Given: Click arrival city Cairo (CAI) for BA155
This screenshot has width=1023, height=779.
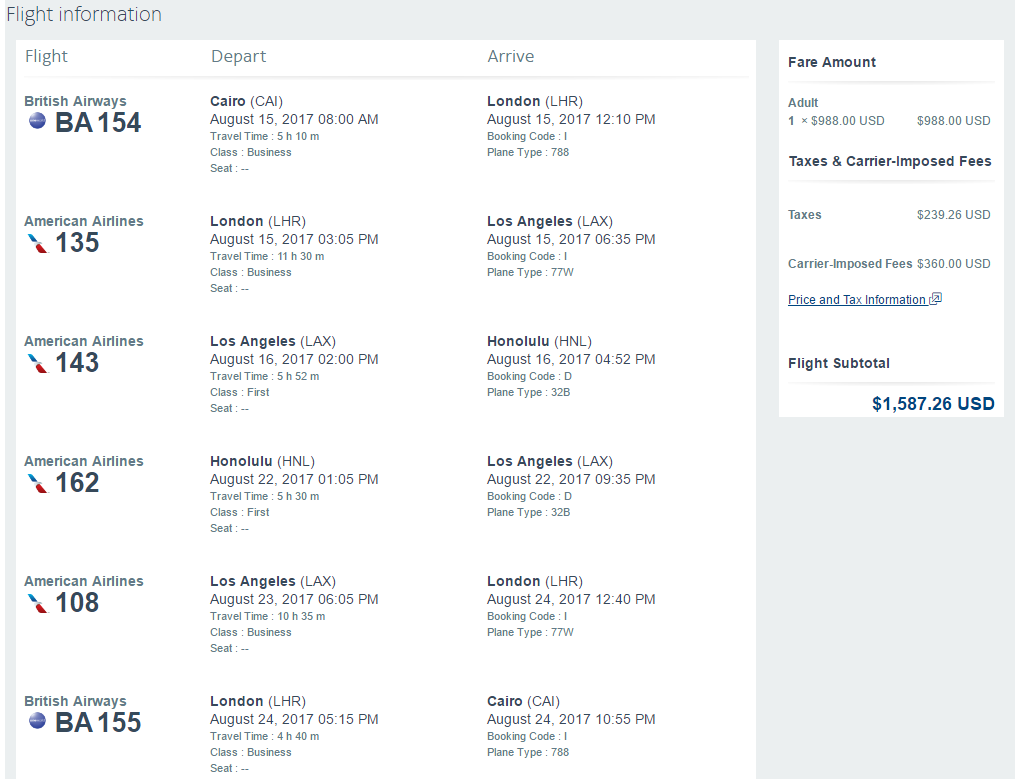Looking at the screenshot, I should (x=523, y=701).
